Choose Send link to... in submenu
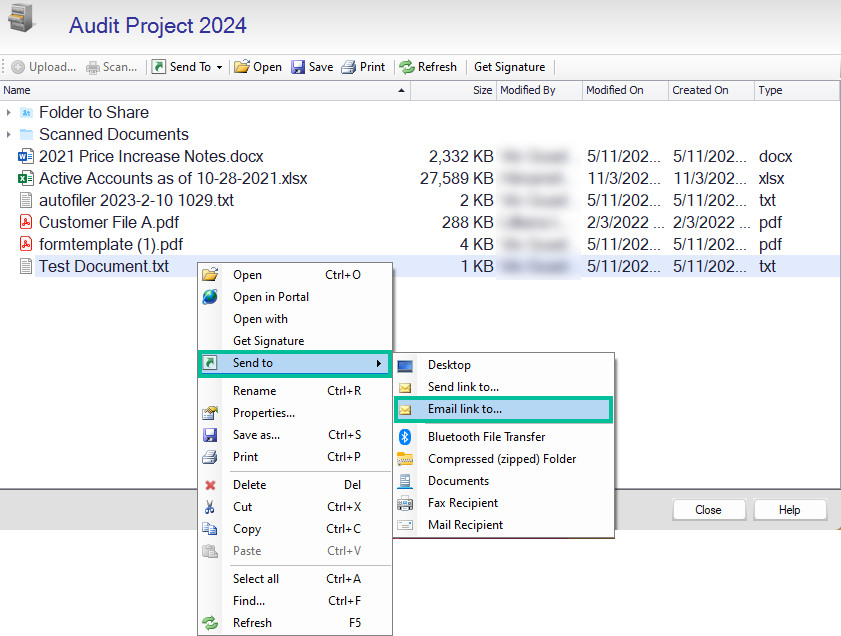The height and width of the screenshot is (636, 841). coord(504,387)
